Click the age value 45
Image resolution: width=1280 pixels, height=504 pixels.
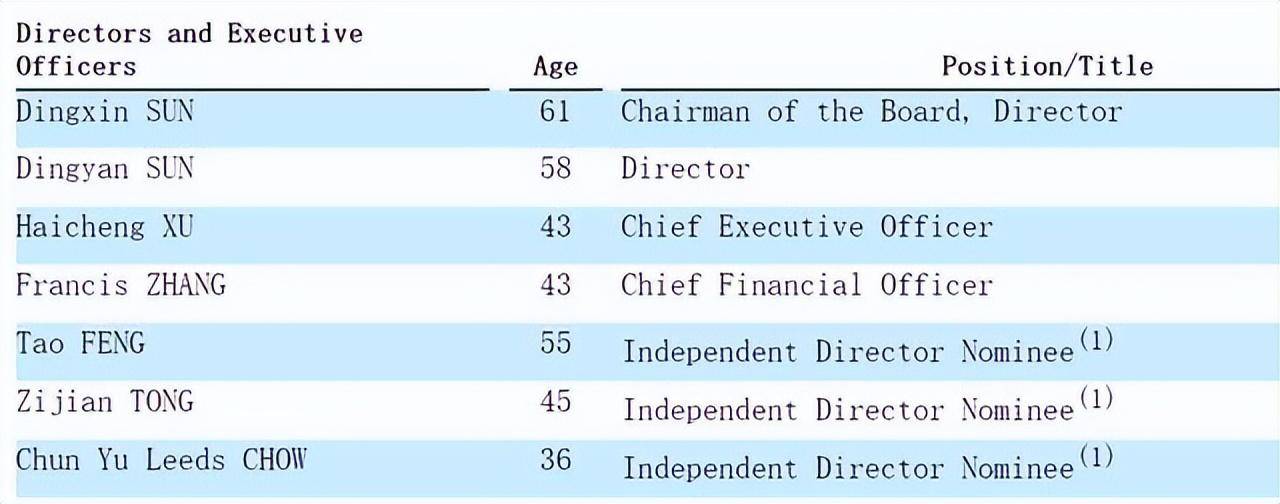pyautogui.click(x=555, y=401)
